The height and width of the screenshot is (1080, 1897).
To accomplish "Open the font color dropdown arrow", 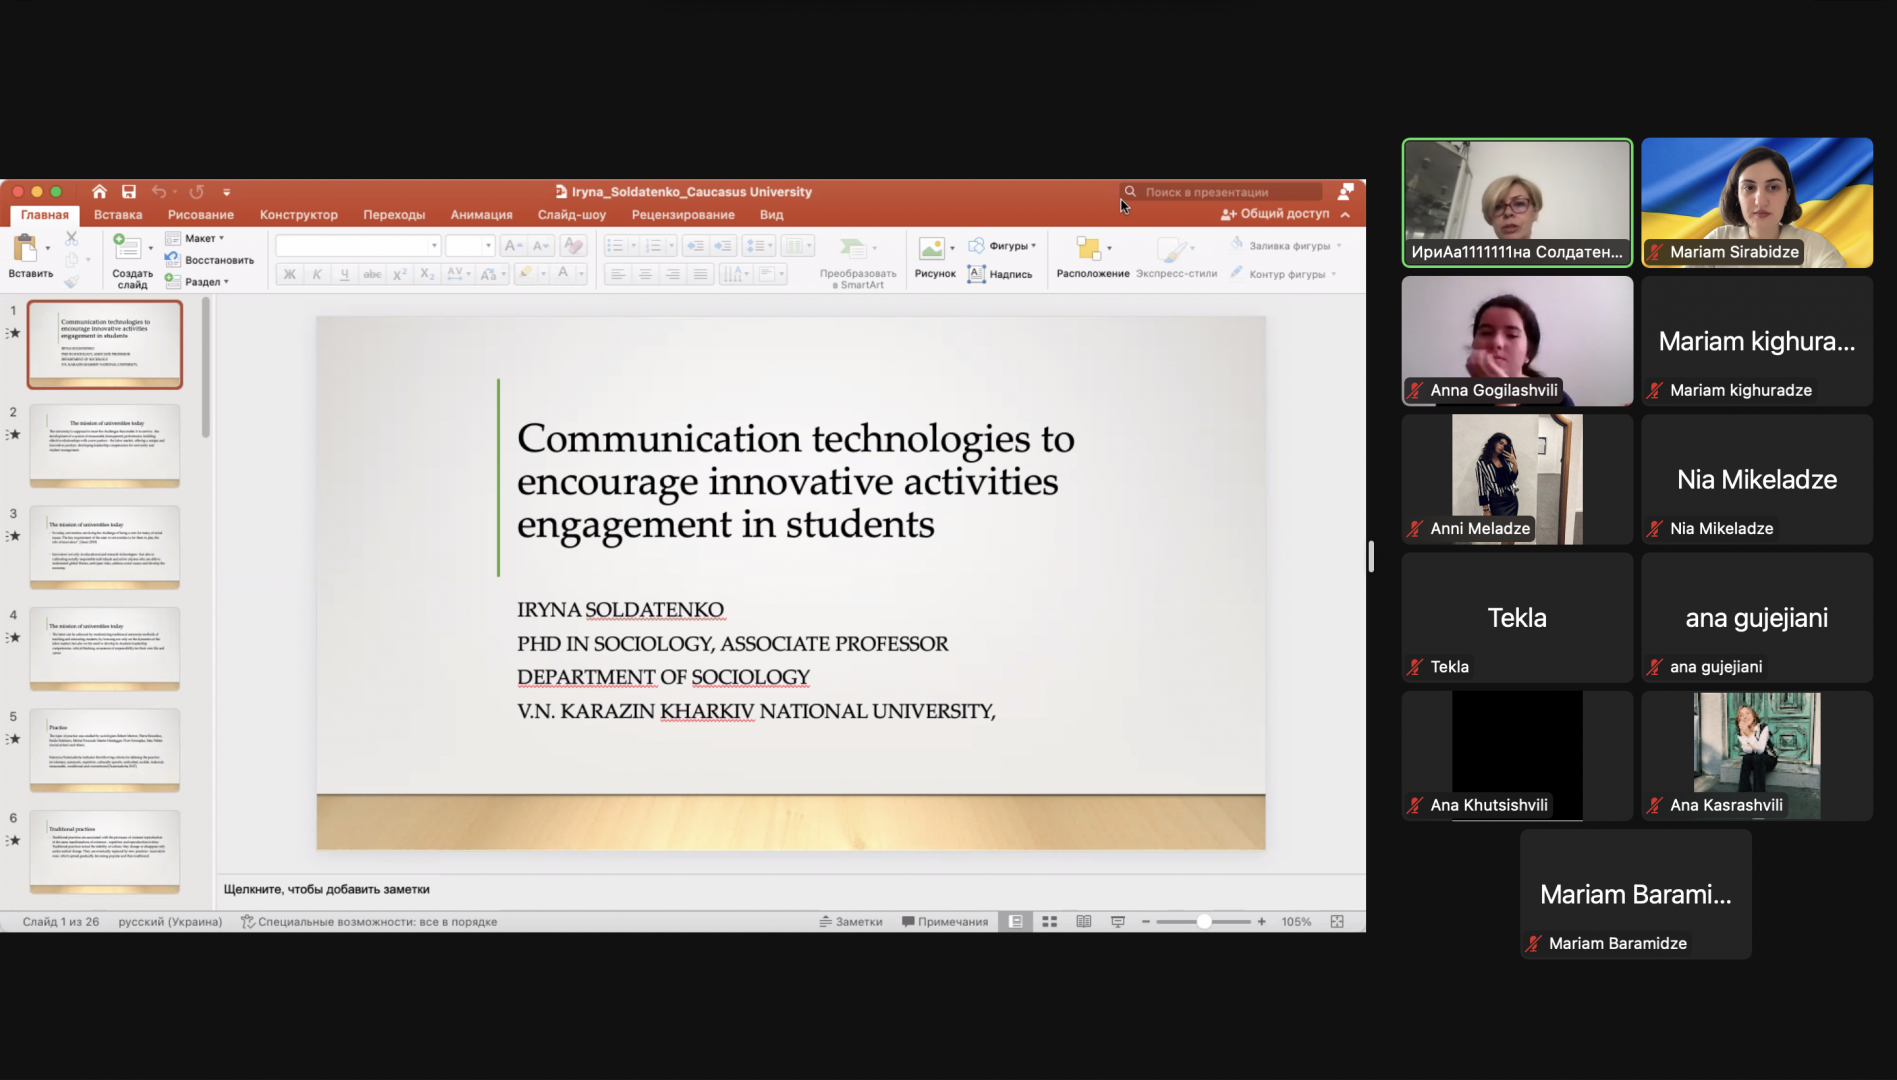I will (581, 274).
